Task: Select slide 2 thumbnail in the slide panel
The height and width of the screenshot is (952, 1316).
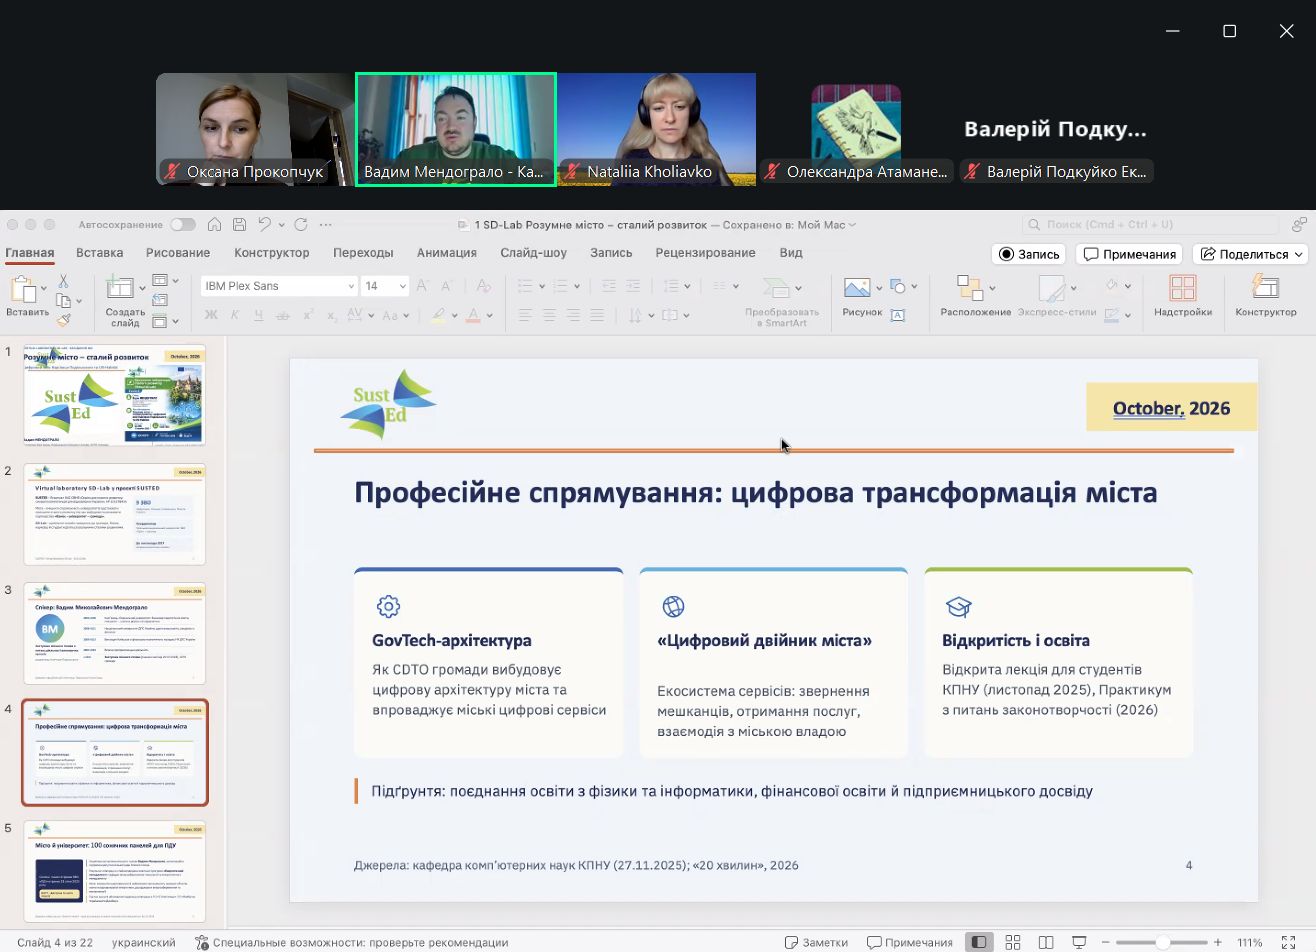Action: coord(114,514)
